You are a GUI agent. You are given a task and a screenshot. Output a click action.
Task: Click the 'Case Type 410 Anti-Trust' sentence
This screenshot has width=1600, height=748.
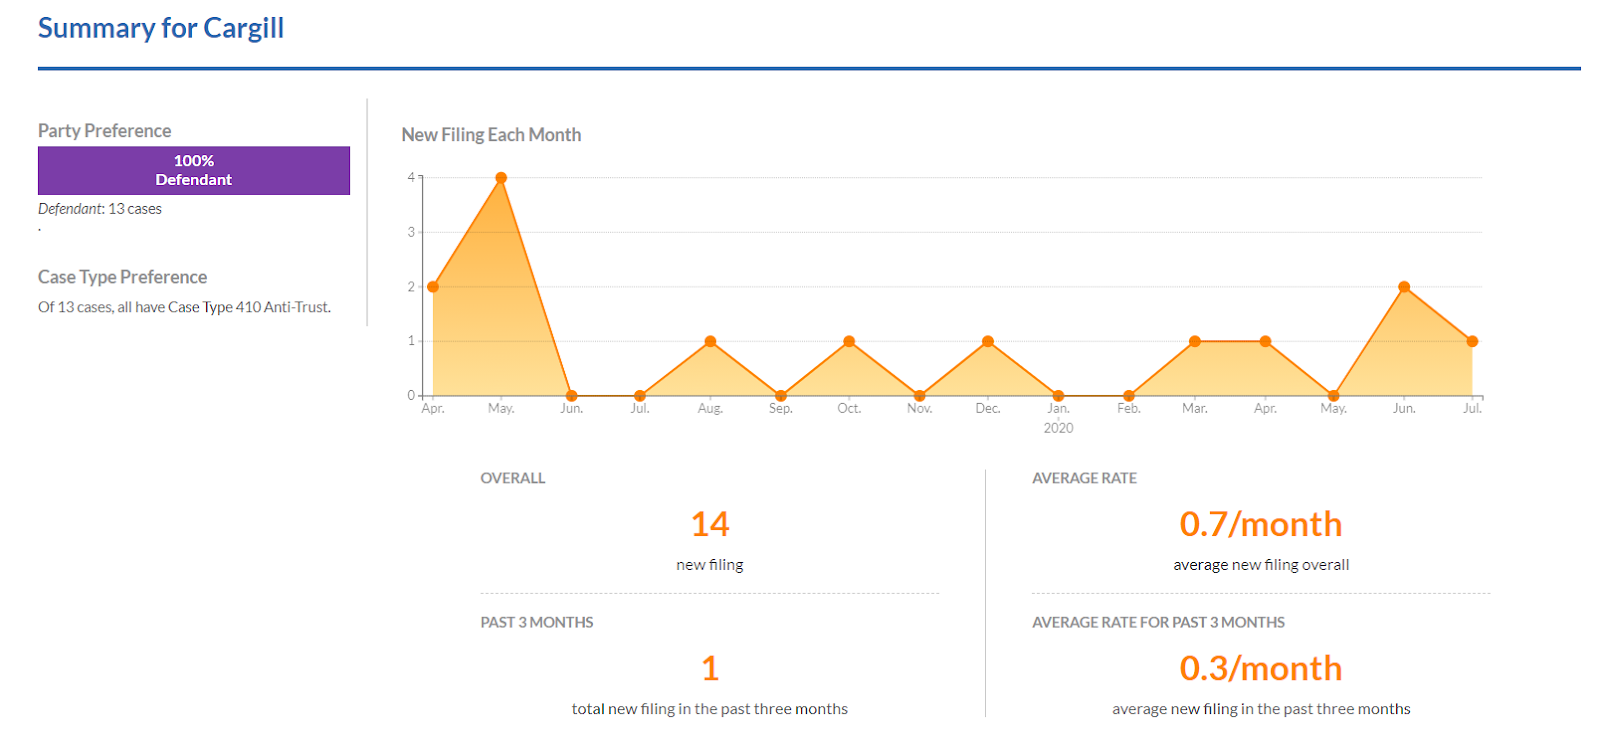point(185,307)
